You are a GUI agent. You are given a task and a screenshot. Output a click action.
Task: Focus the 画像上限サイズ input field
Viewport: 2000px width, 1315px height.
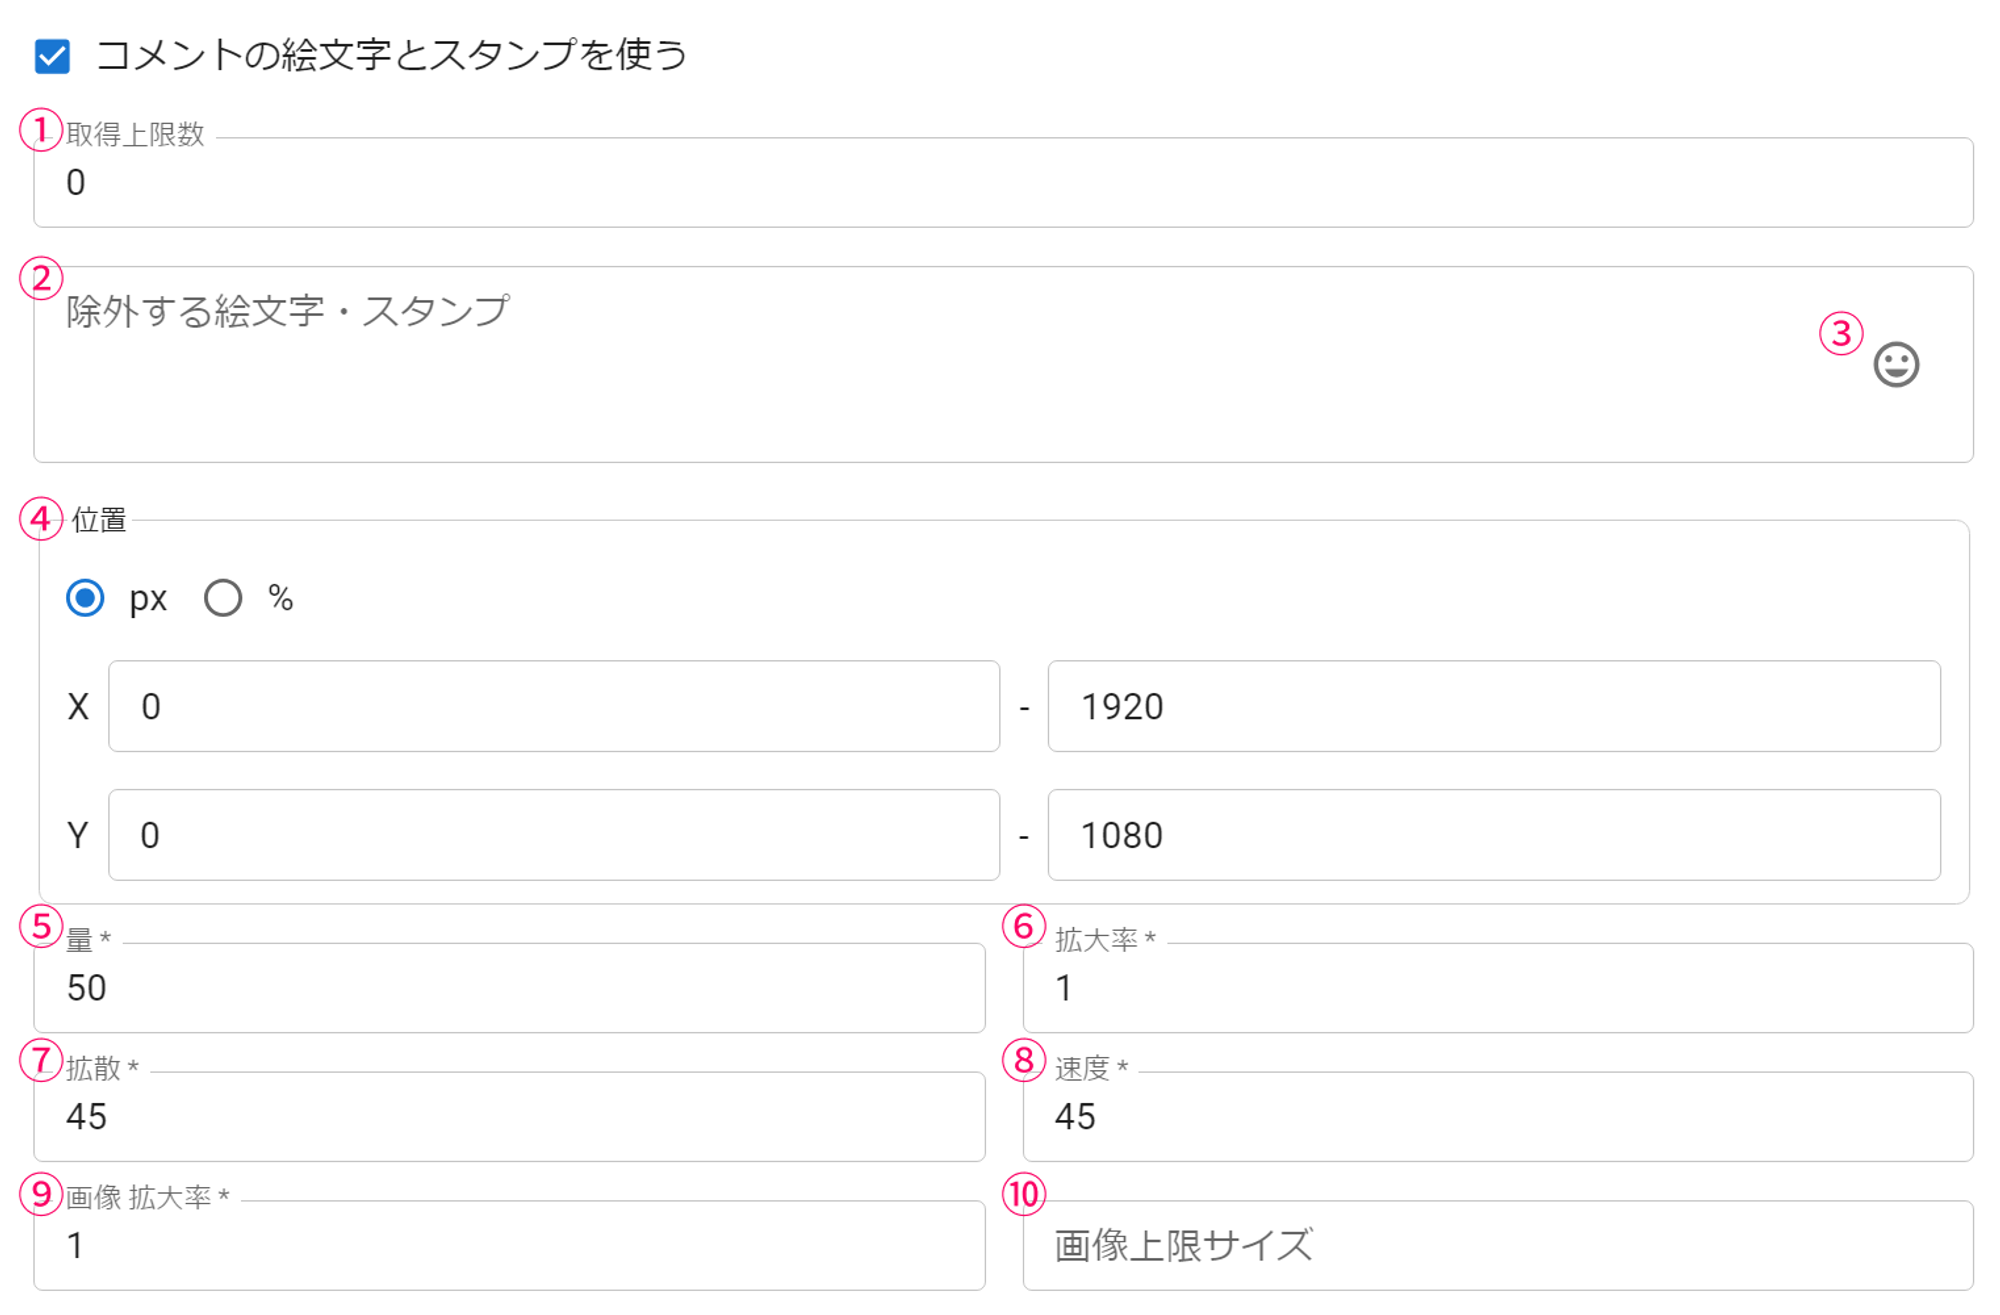coord(1497,1246)
